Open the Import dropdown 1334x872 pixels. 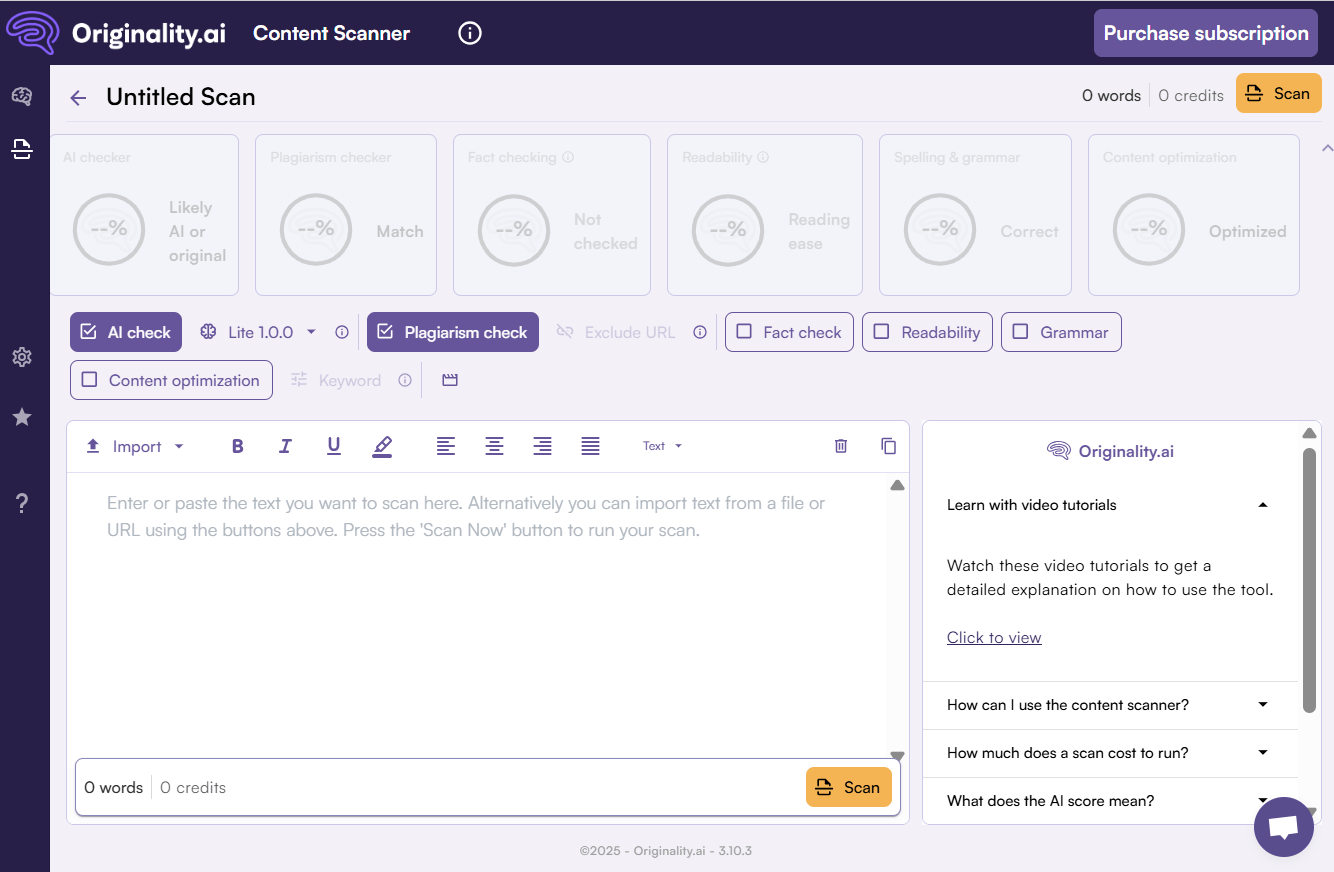pyautogui.click(x=135, y=446)
